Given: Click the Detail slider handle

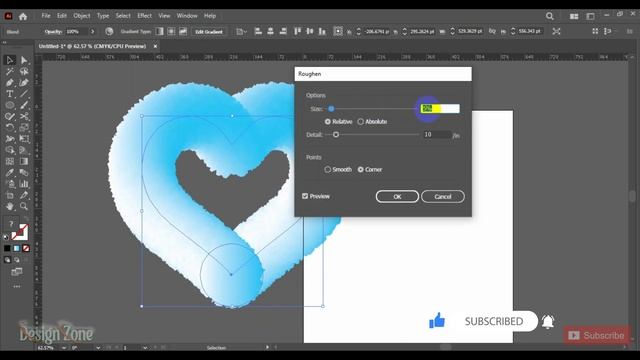Looking at the screenshot, I should [x=336, y=135].
